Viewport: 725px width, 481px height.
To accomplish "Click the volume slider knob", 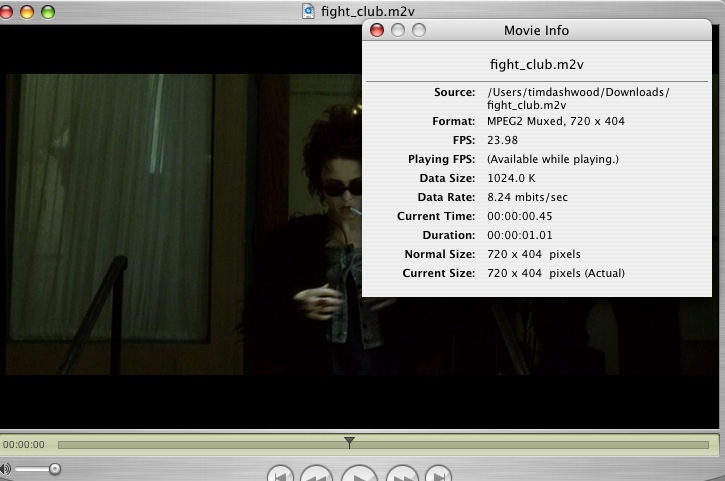I will (x=55, y=469).
